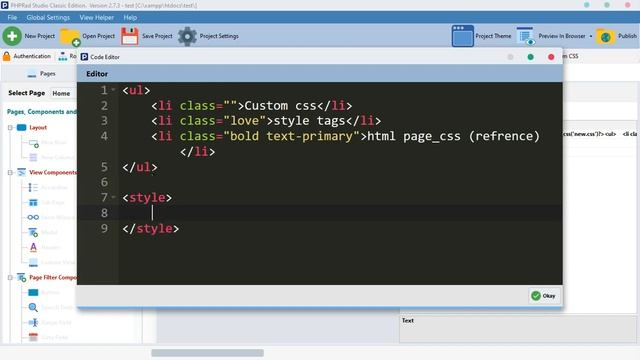The image size is (640, 360).
Task: Collapse the Page Filter Components node
Action: click(10, 278)
